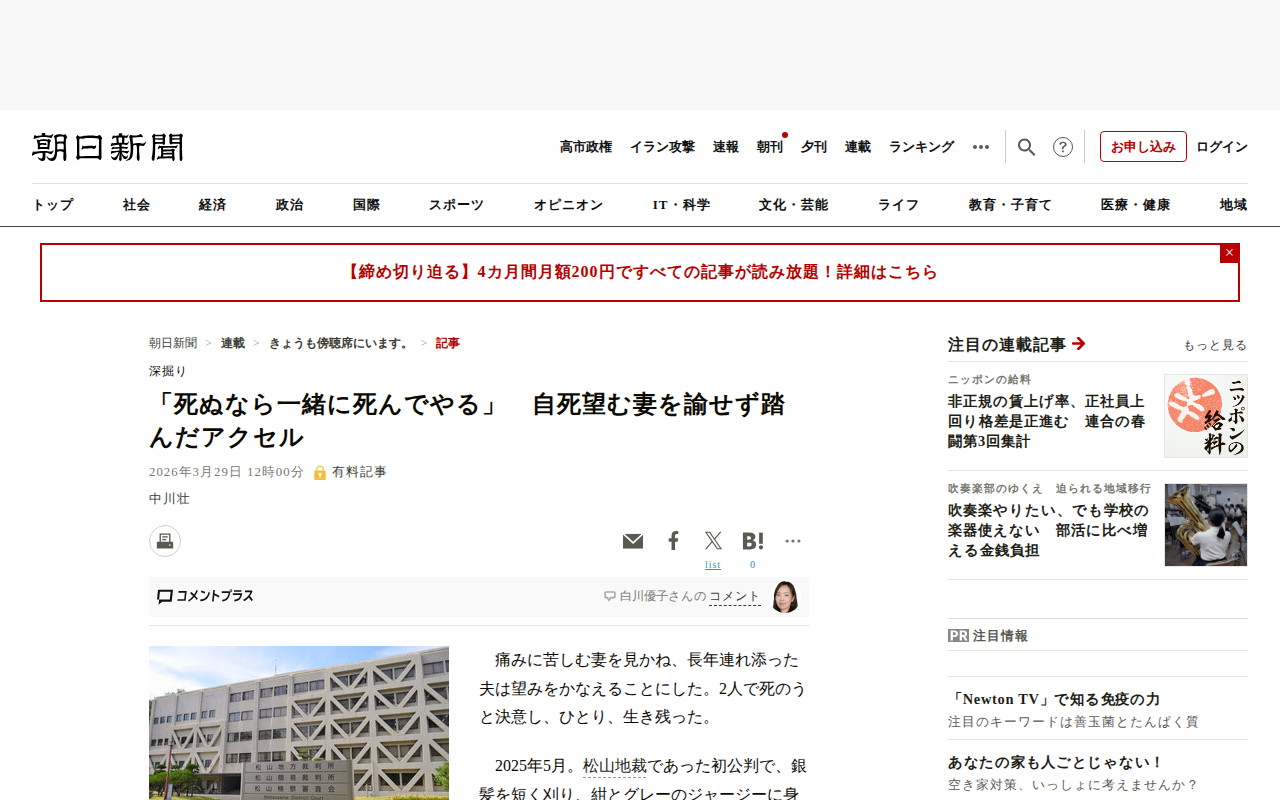The image size is (1280, 800).
Task: Click the commenter's avatar photo
Action: (785, 597)
